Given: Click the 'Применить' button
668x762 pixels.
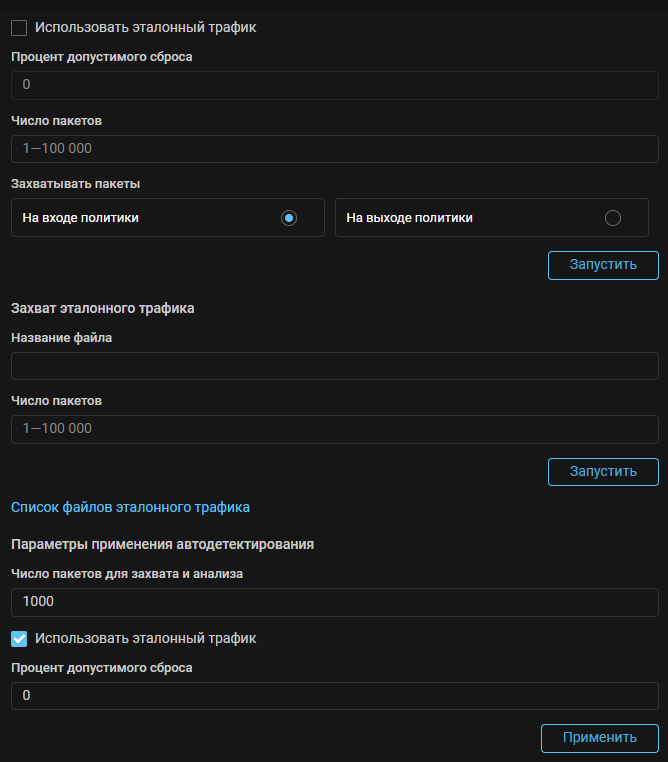Looking at the screenshot, I should (x=599, y=738).
